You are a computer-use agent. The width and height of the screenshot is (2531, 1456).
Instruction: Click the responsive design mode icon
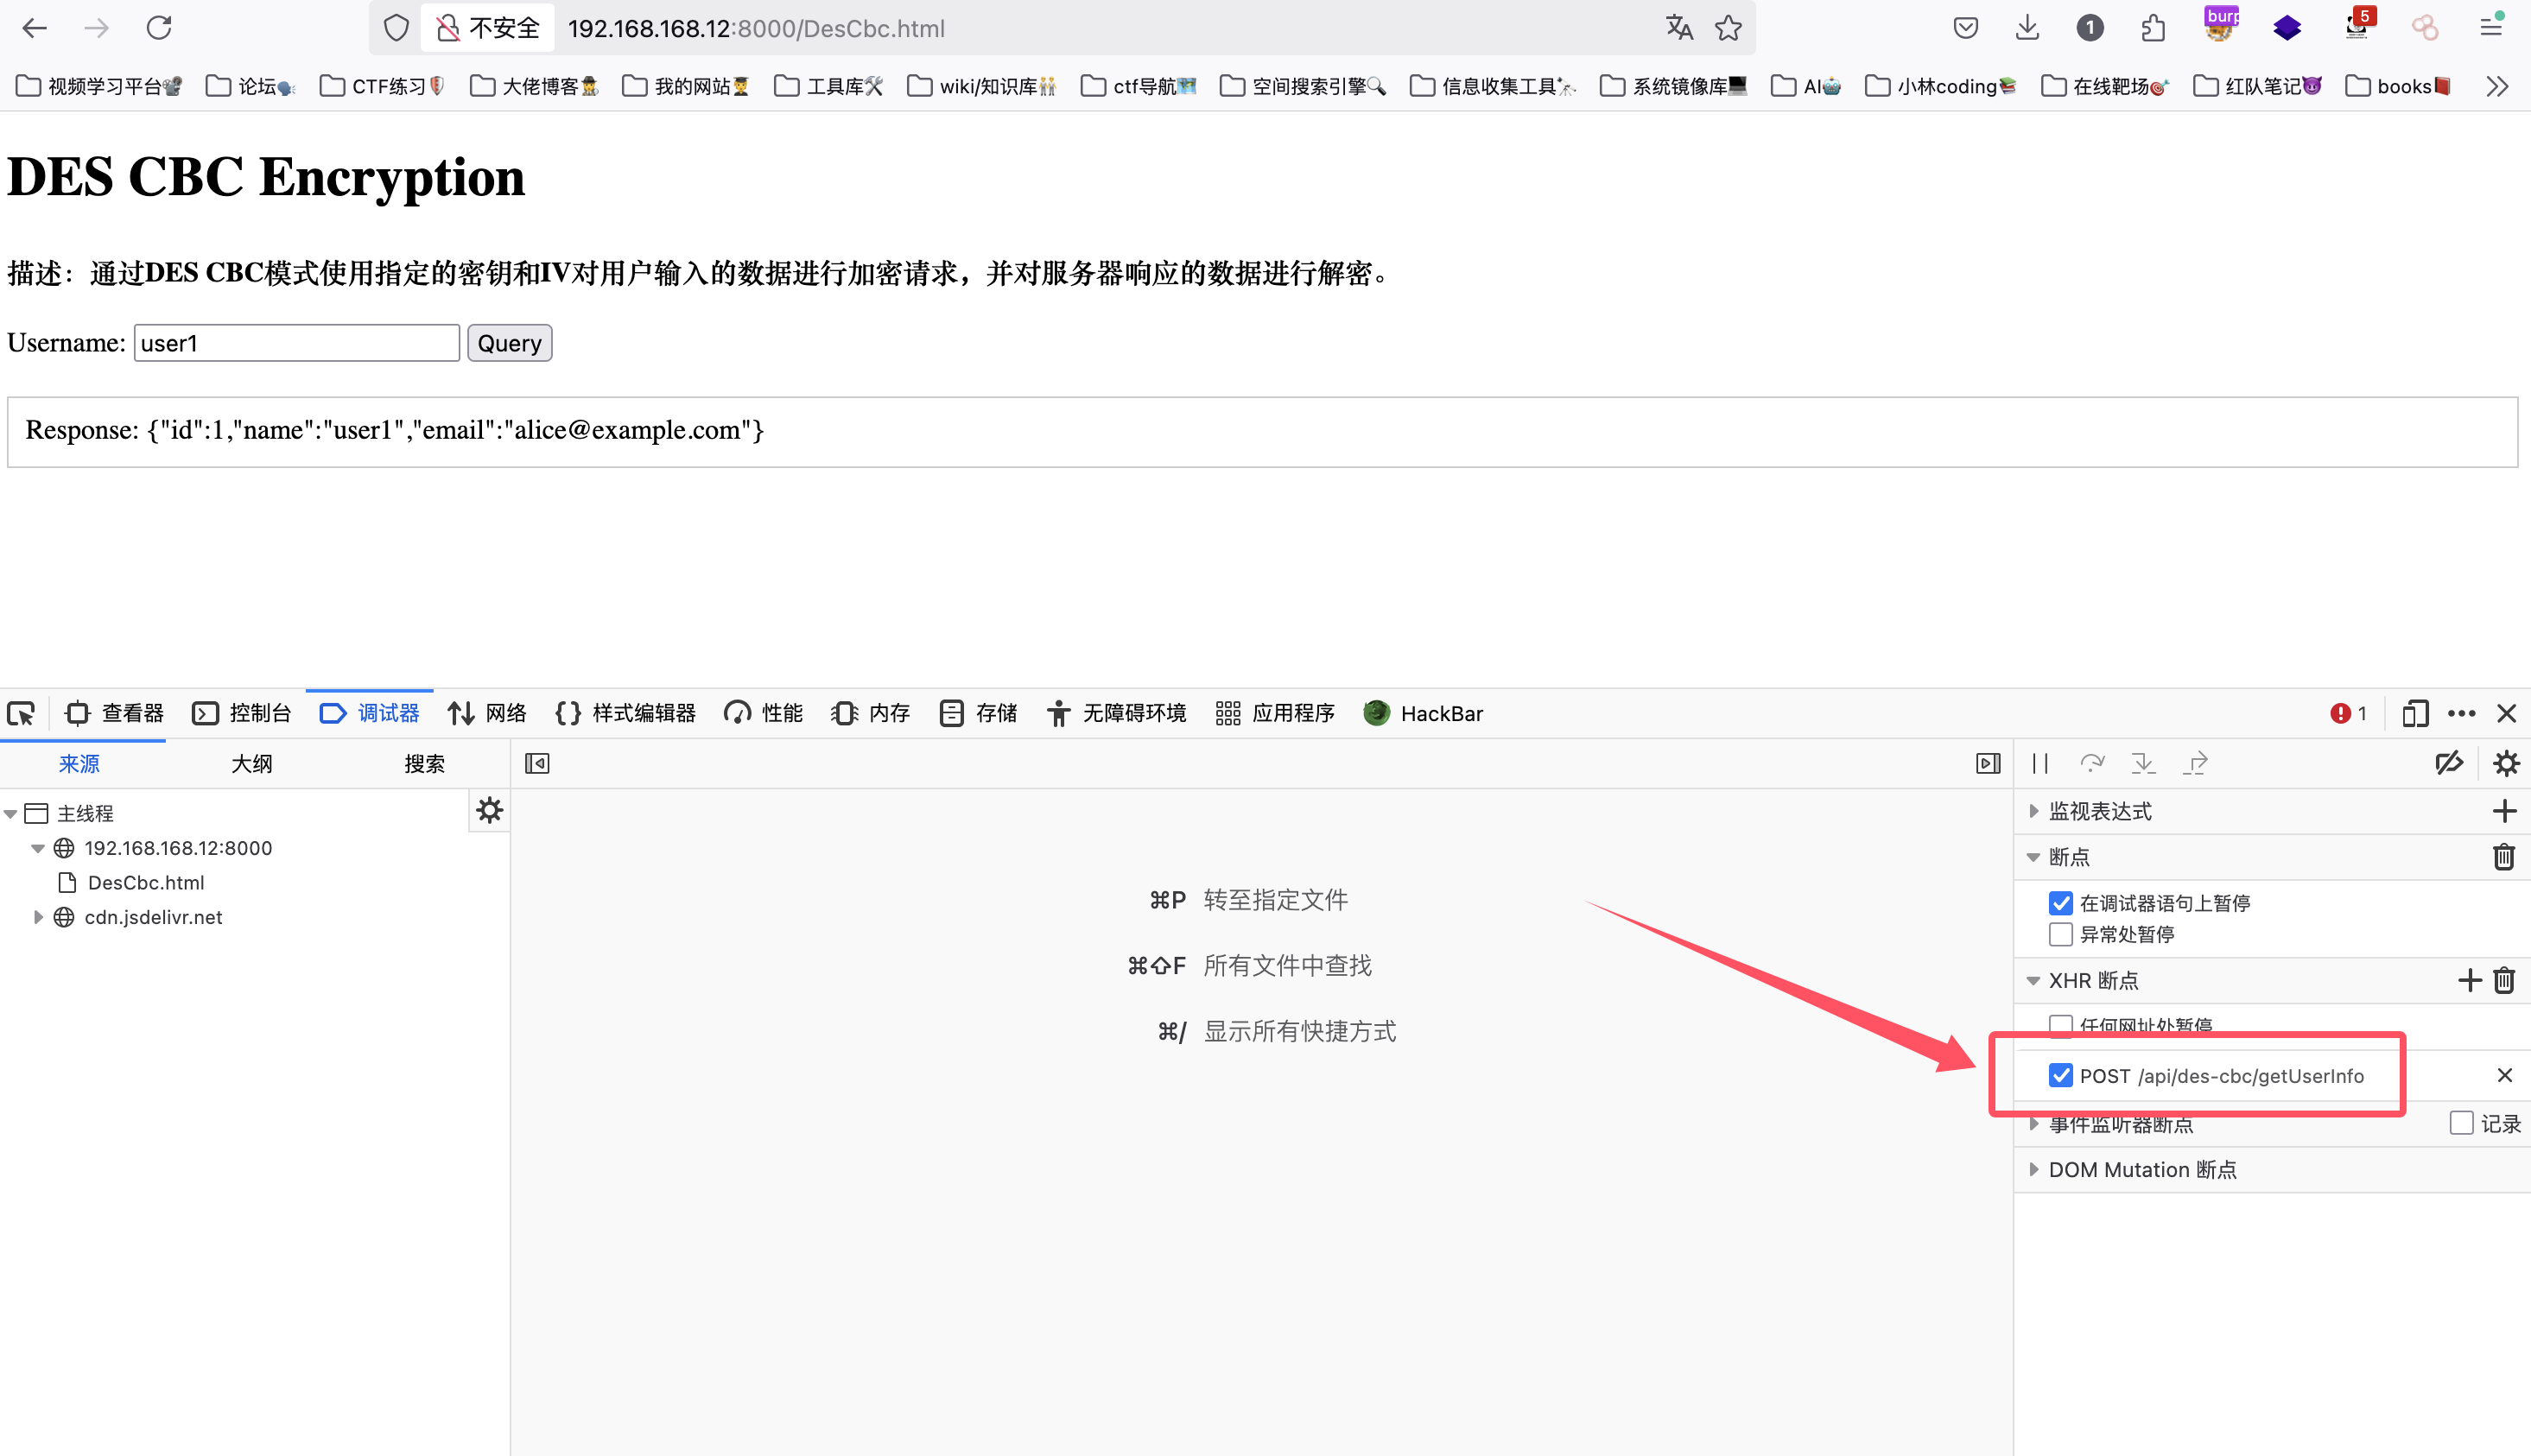click(2414, 713)
